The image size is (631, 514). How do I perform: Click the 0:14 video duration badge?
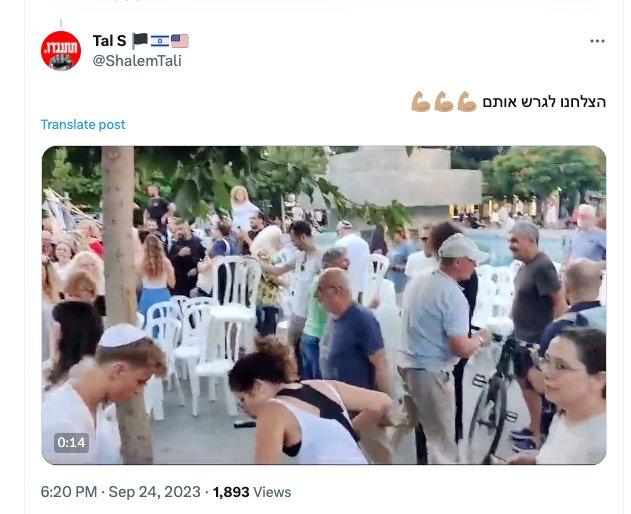[71, 442]
